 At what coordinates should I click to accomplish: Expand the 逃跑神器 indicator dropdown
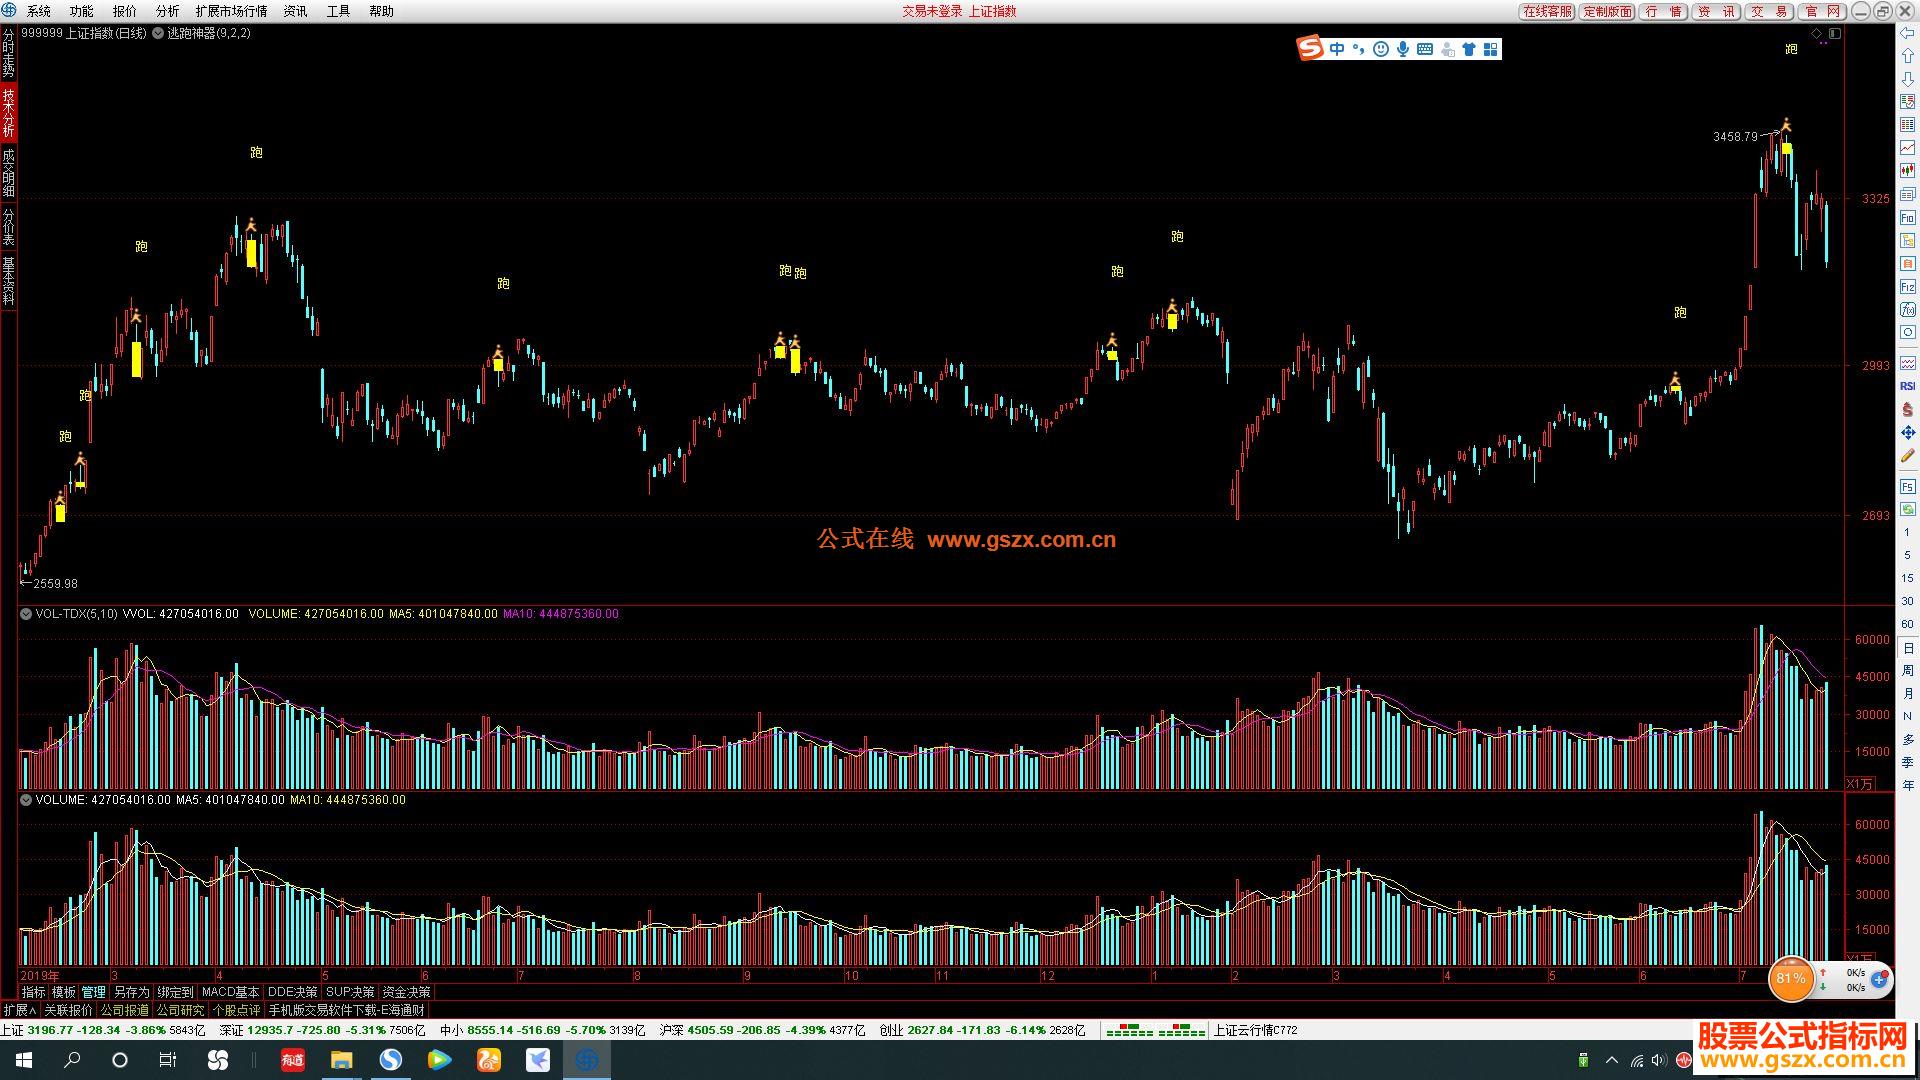158,33
